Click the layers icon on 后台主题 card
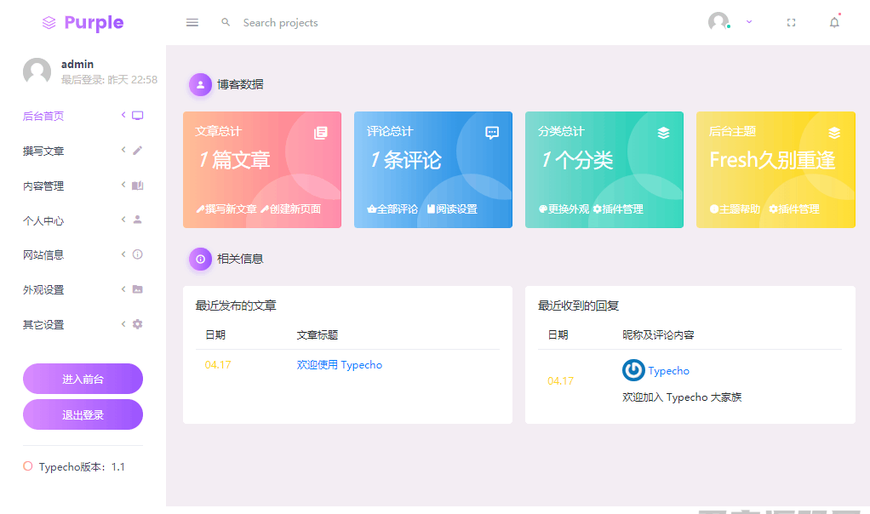Screen dimensions: 870x514 (834, 132)
